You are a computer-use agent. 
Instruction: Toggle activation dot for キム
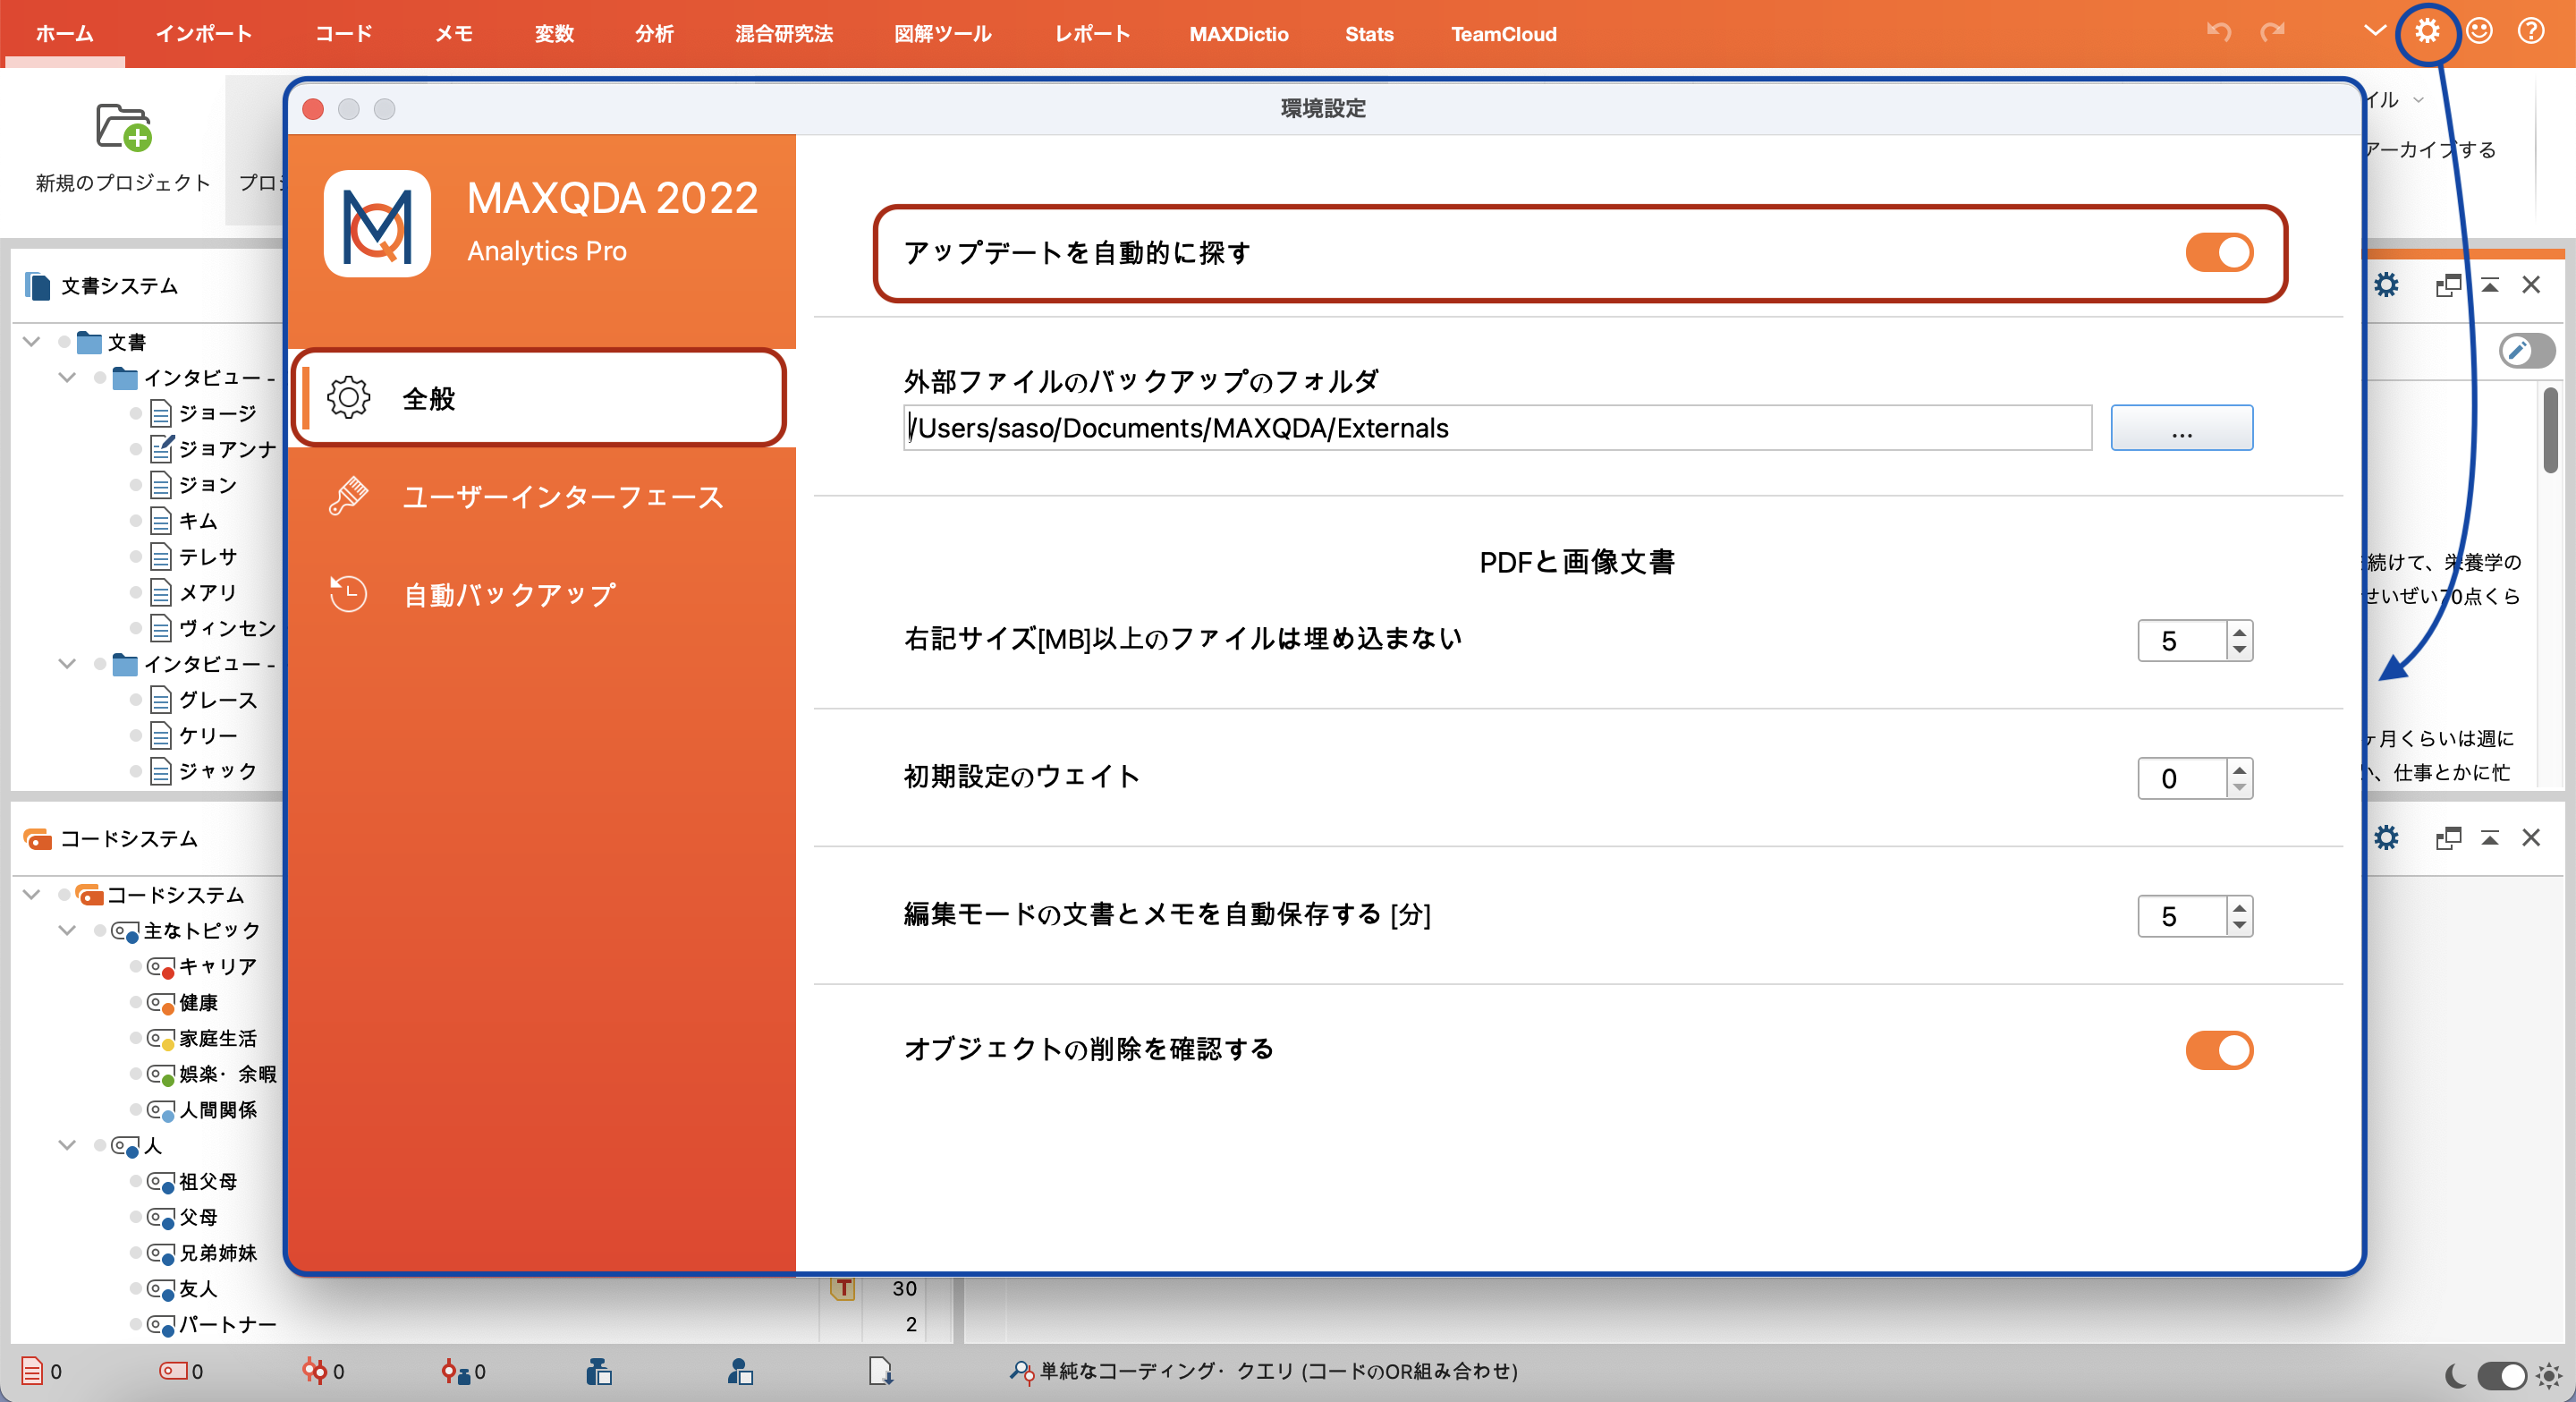(136, 520)
